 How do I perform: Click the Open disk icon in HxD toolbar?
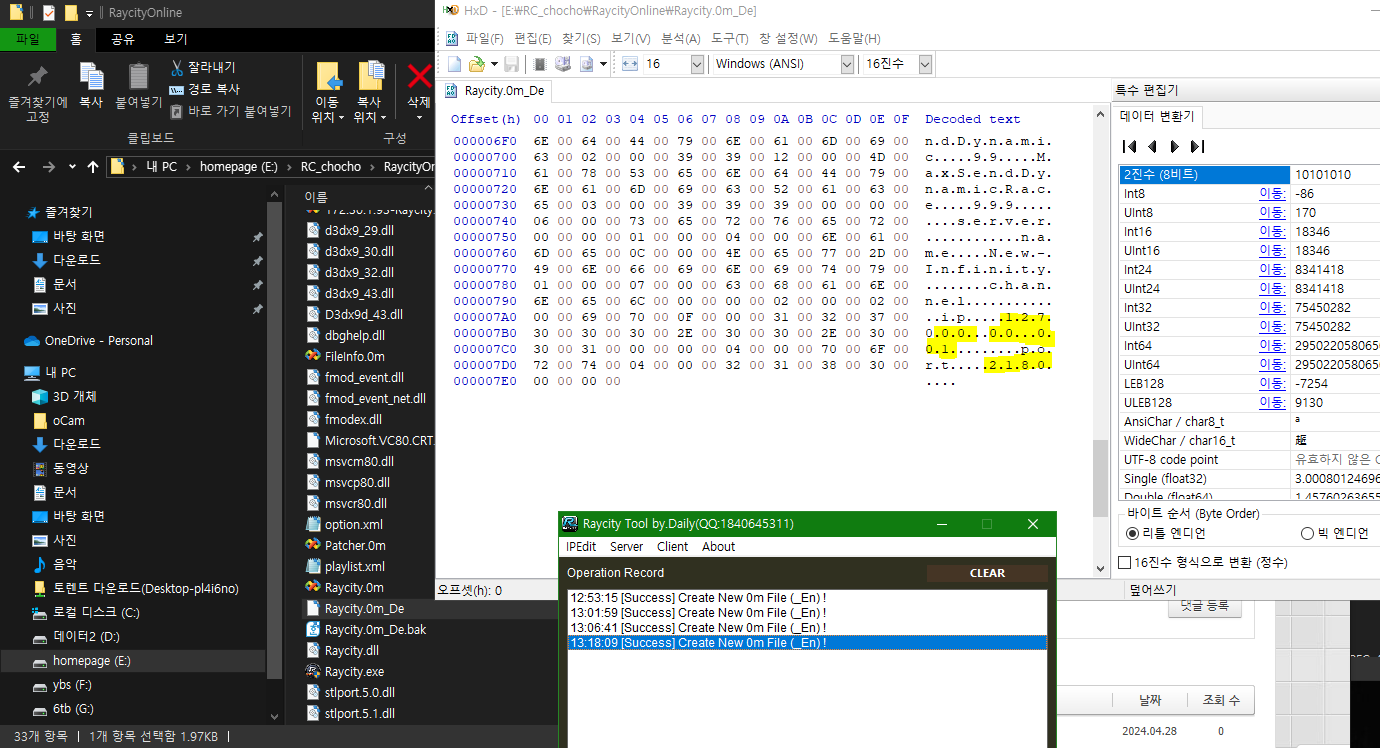pyautogui.click(x=562, y=64)
